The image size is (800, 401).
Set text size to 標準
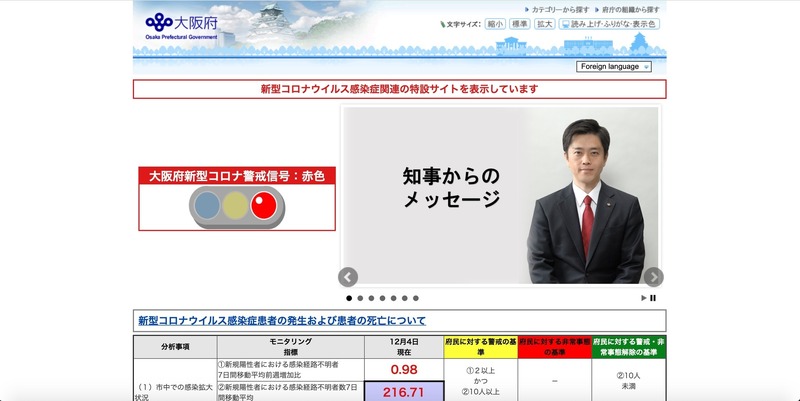[520, 24]
